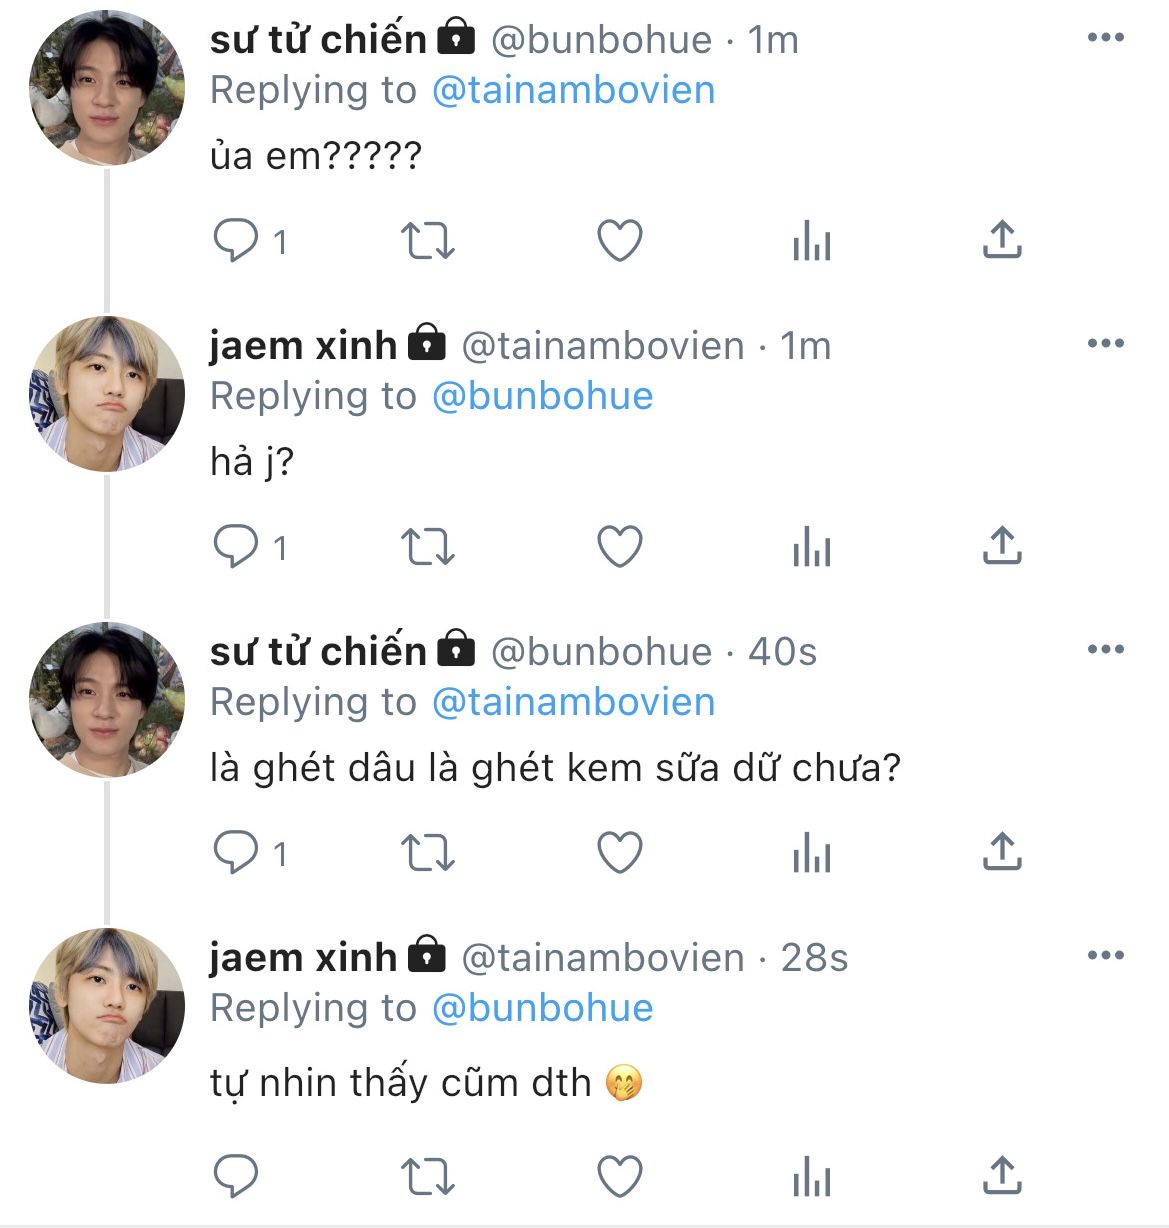The image size is (1169, 1228).
Task: Open more options for the "là ghét dâu" tweet
Action: tap(1105, 650)
